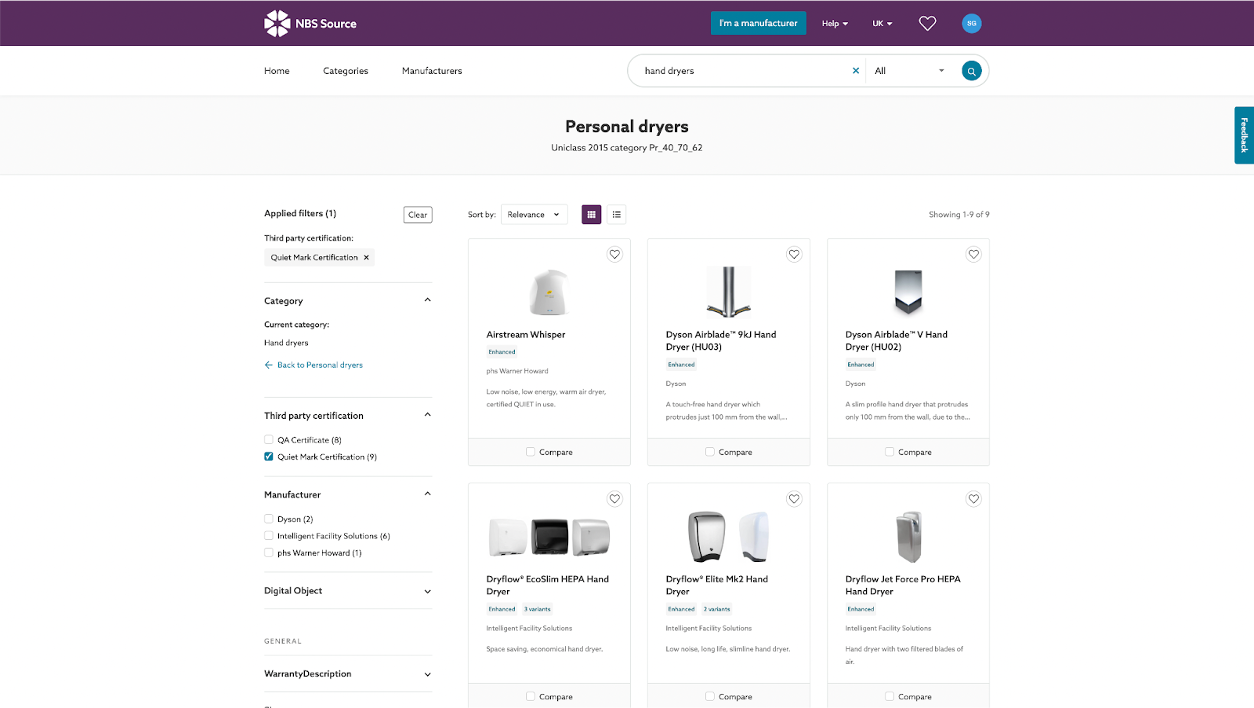1254x708 pixels.
Task: Click the search magnifier button
Action: pos(971,71)
